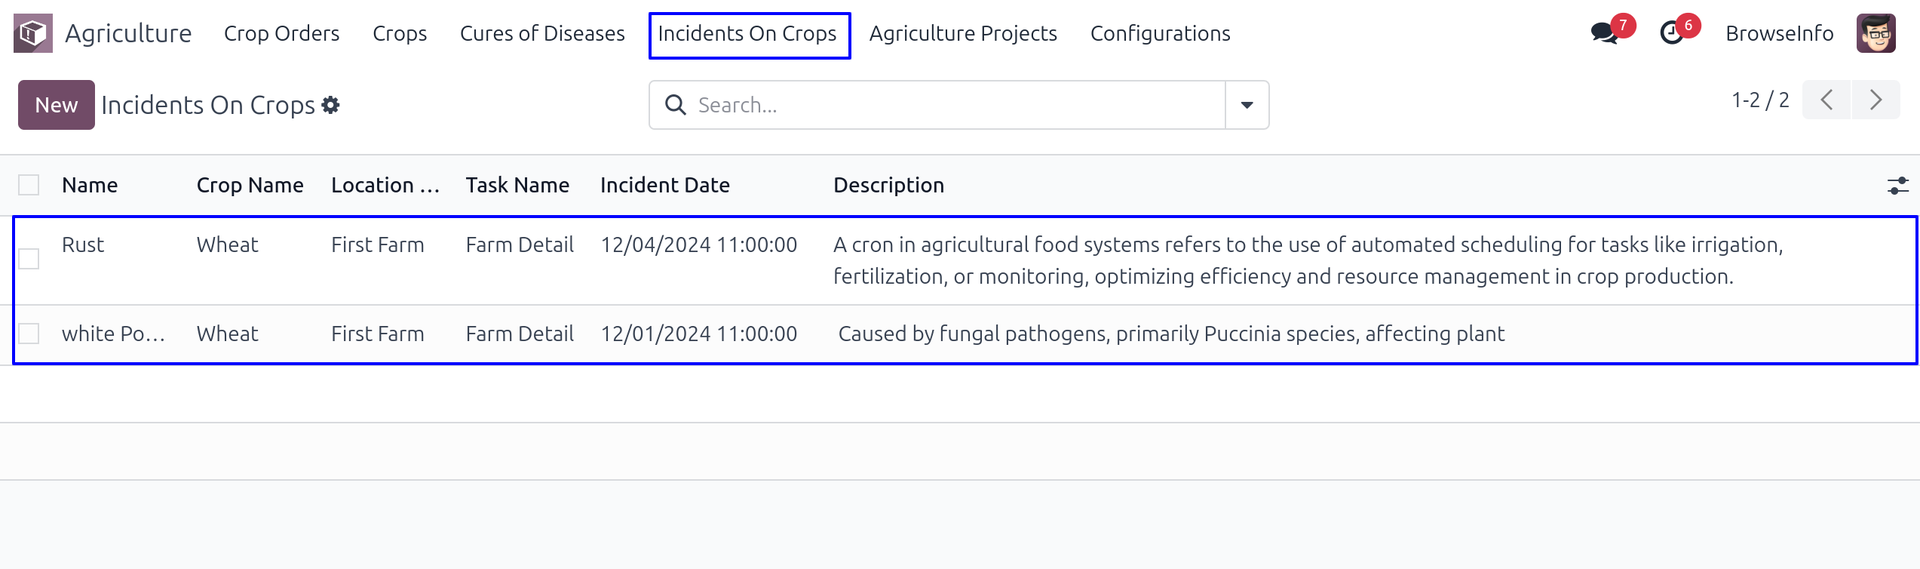Switch to Cures of Diseases menu
This screenshot has width=1920, height=569.
(542, 34)
